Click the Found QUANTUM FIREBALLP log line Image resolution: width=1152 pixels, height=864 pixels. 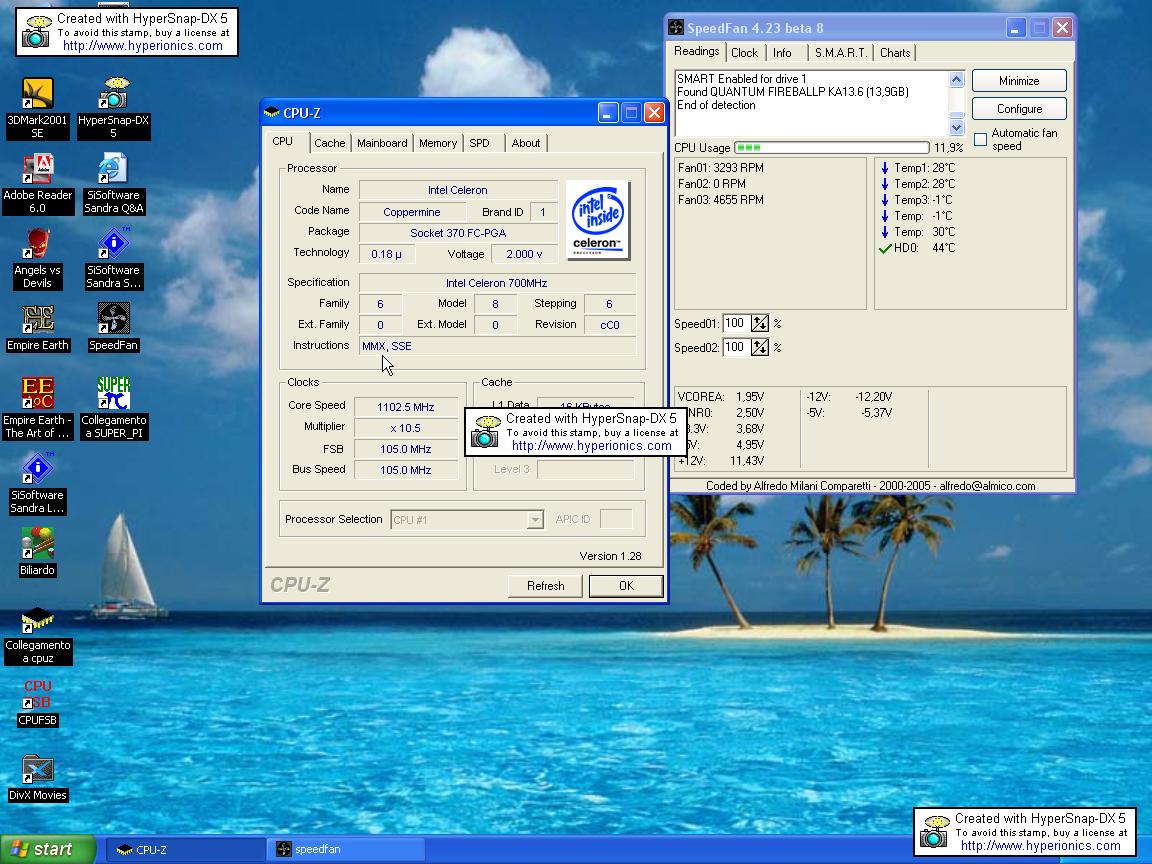pyautogui.click(x=793, y=92)
